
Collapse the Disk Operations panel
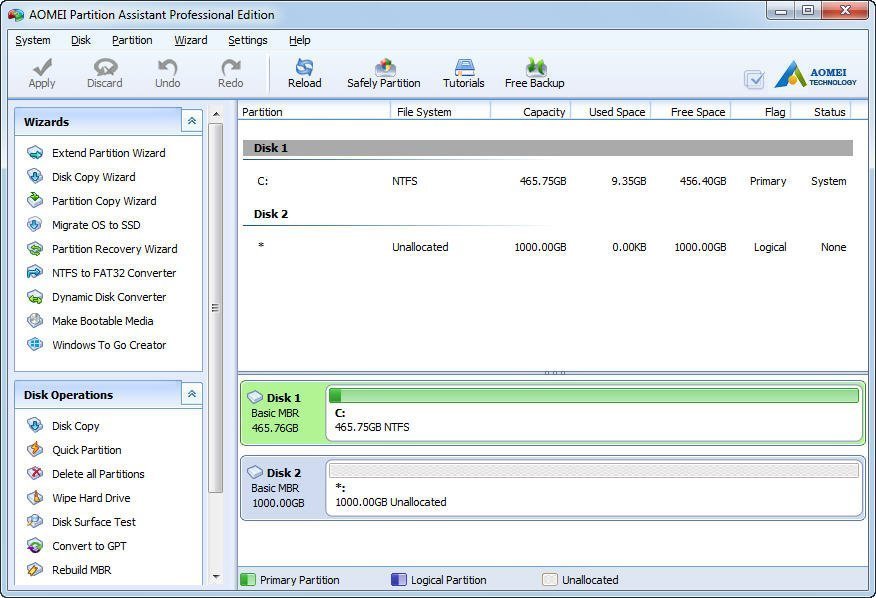pos(192,394)
